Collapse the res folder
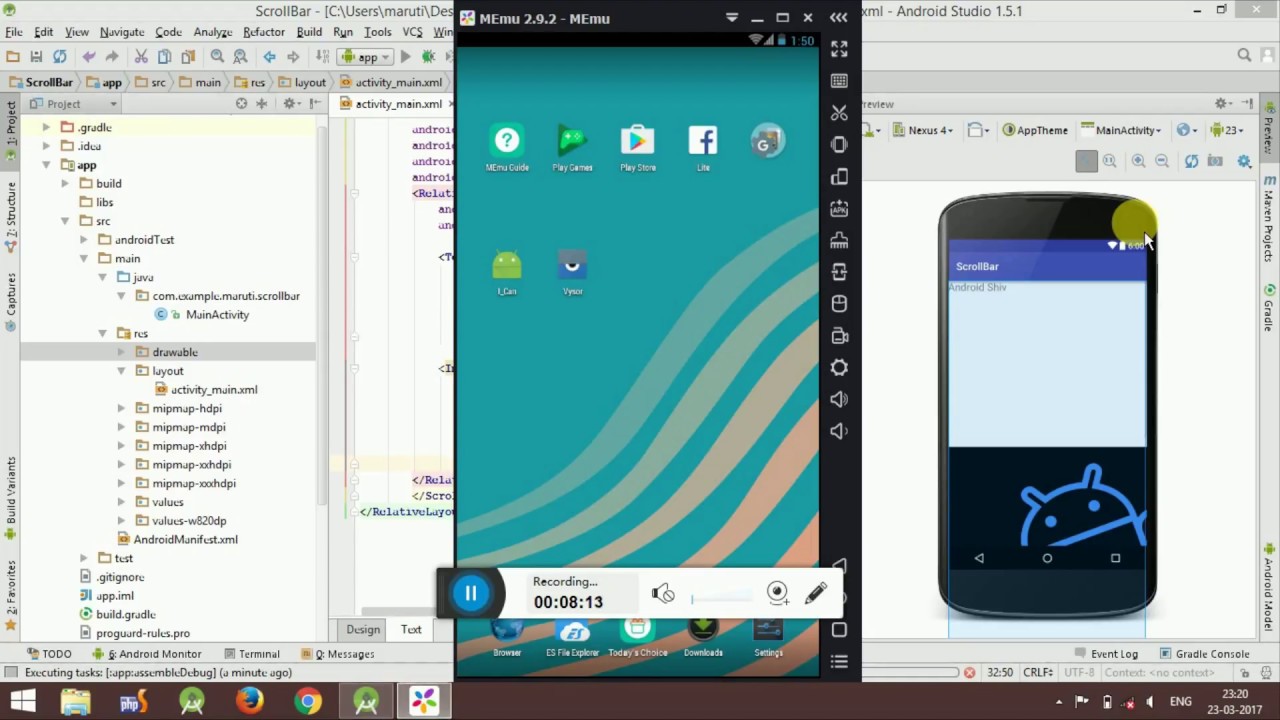Screen dimensions: 1280x720 tap(102, 333)
